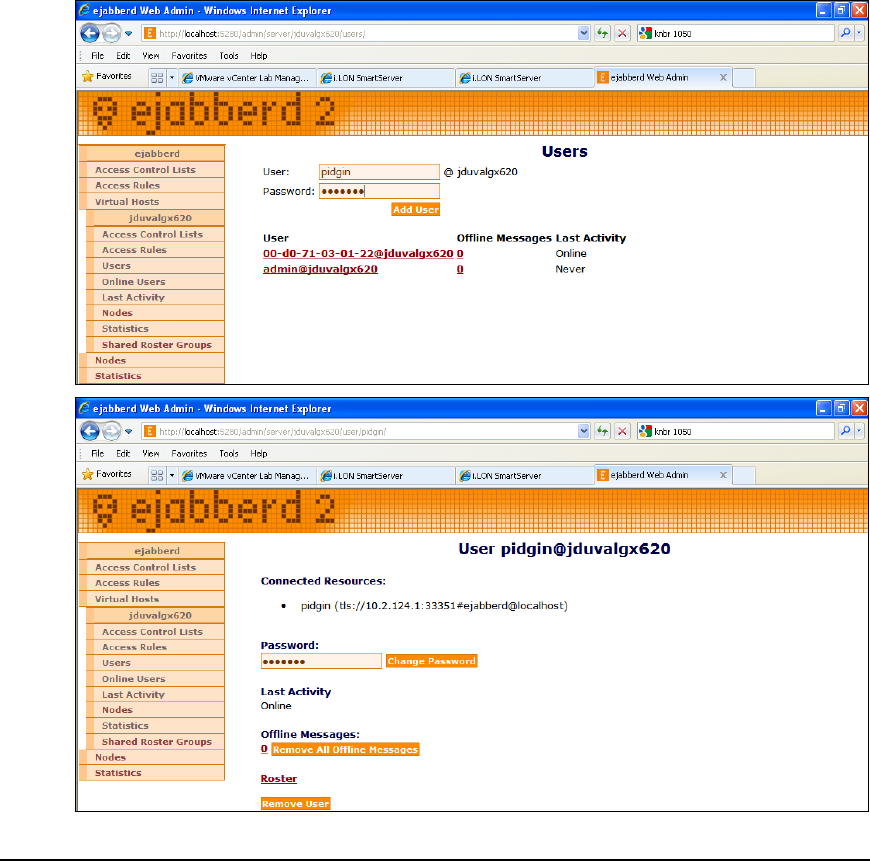Click Password field in Users form
The image size is (870, 861).
click(380, 191)
